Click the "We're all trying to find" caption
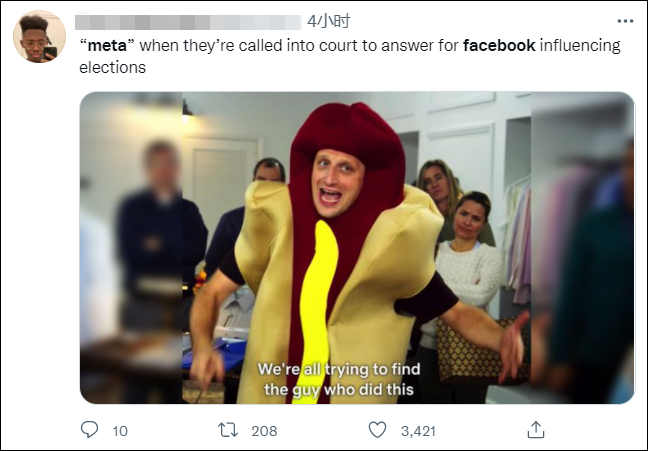Viewport: 648px width, 451px height. coord(339,370)
